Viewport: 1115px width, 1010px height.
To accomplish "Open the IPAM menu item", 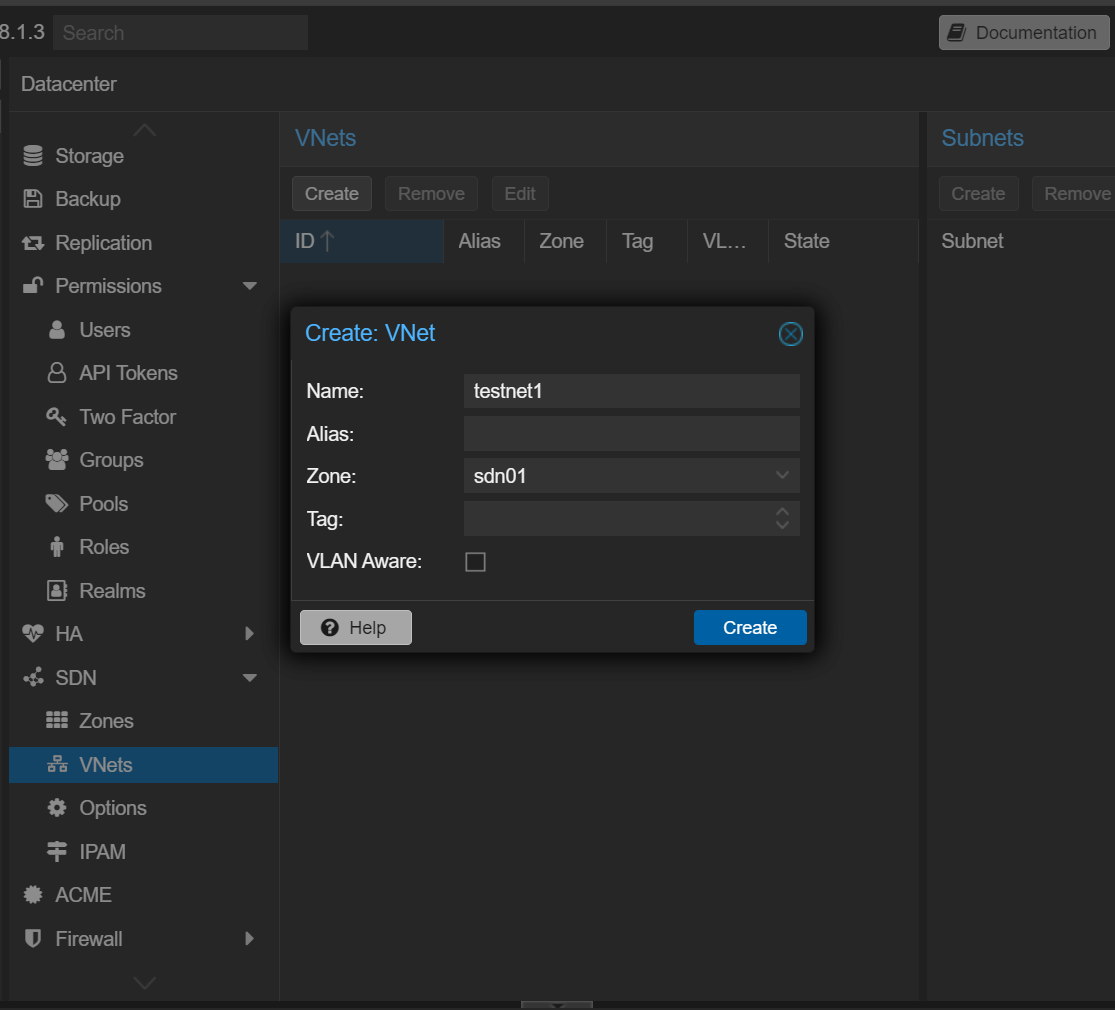I will click(102, 852).
